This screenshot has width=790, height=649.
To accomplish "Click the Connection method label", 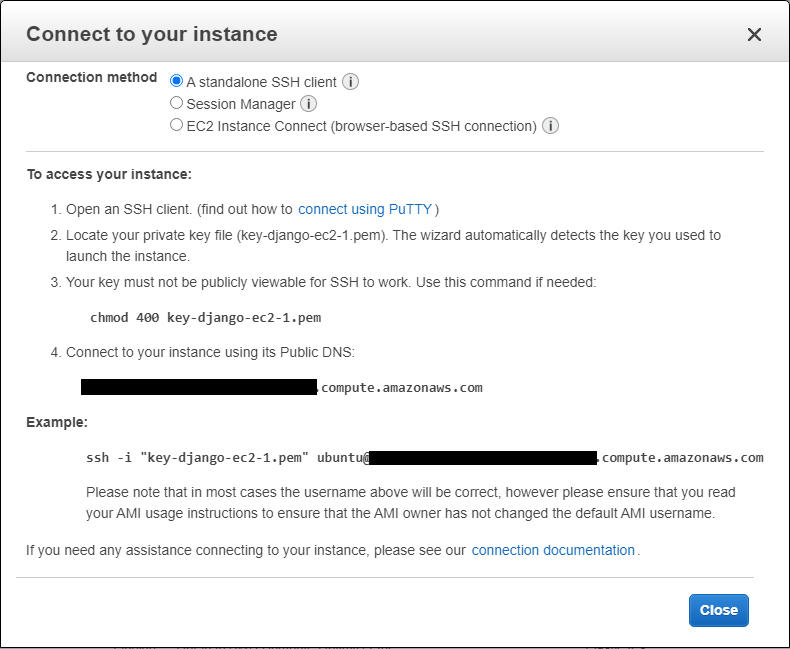I will pos(92,77).
